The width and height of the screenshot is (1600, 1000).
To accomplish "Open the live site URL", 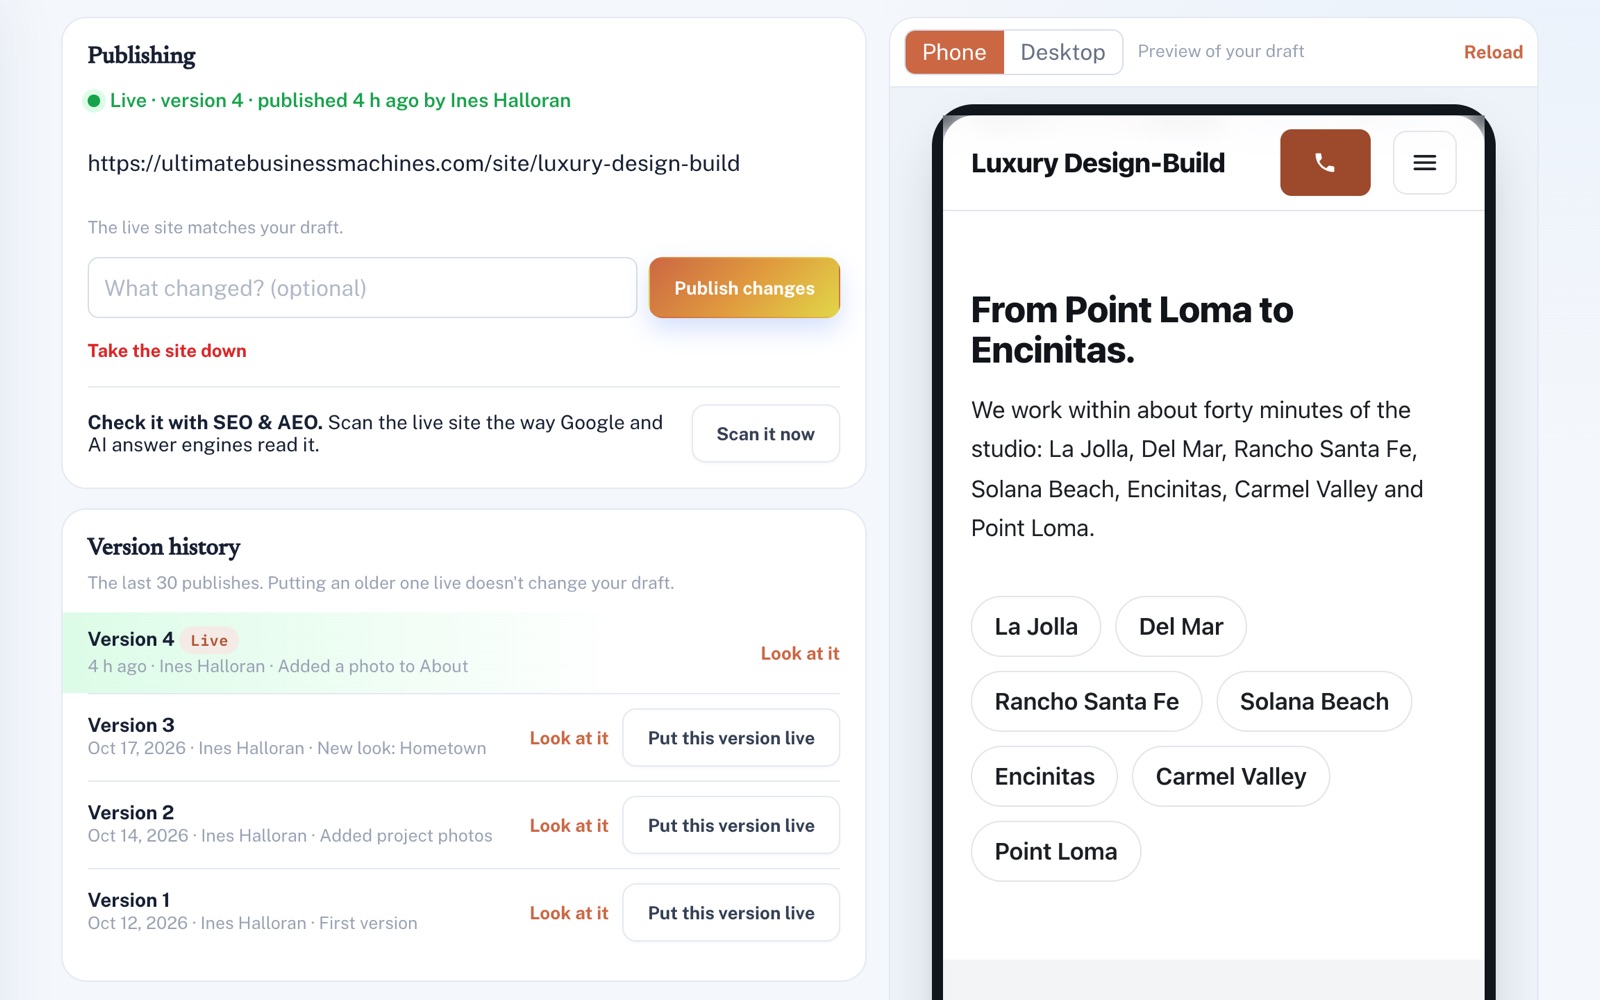I will pos(414,164).
